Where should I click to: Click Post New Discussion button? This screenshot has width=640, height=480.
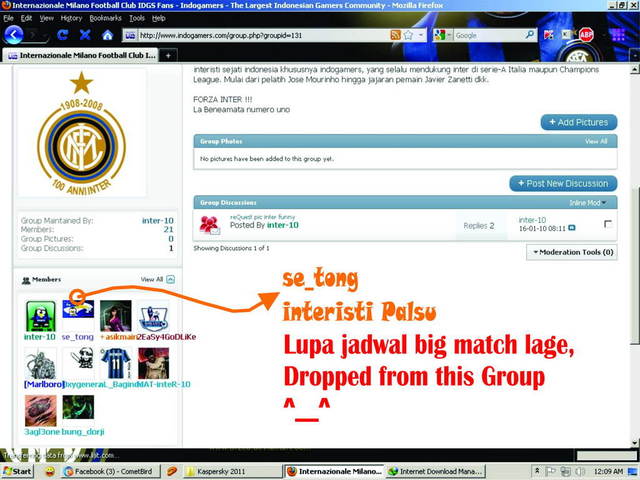click(563, 184)
